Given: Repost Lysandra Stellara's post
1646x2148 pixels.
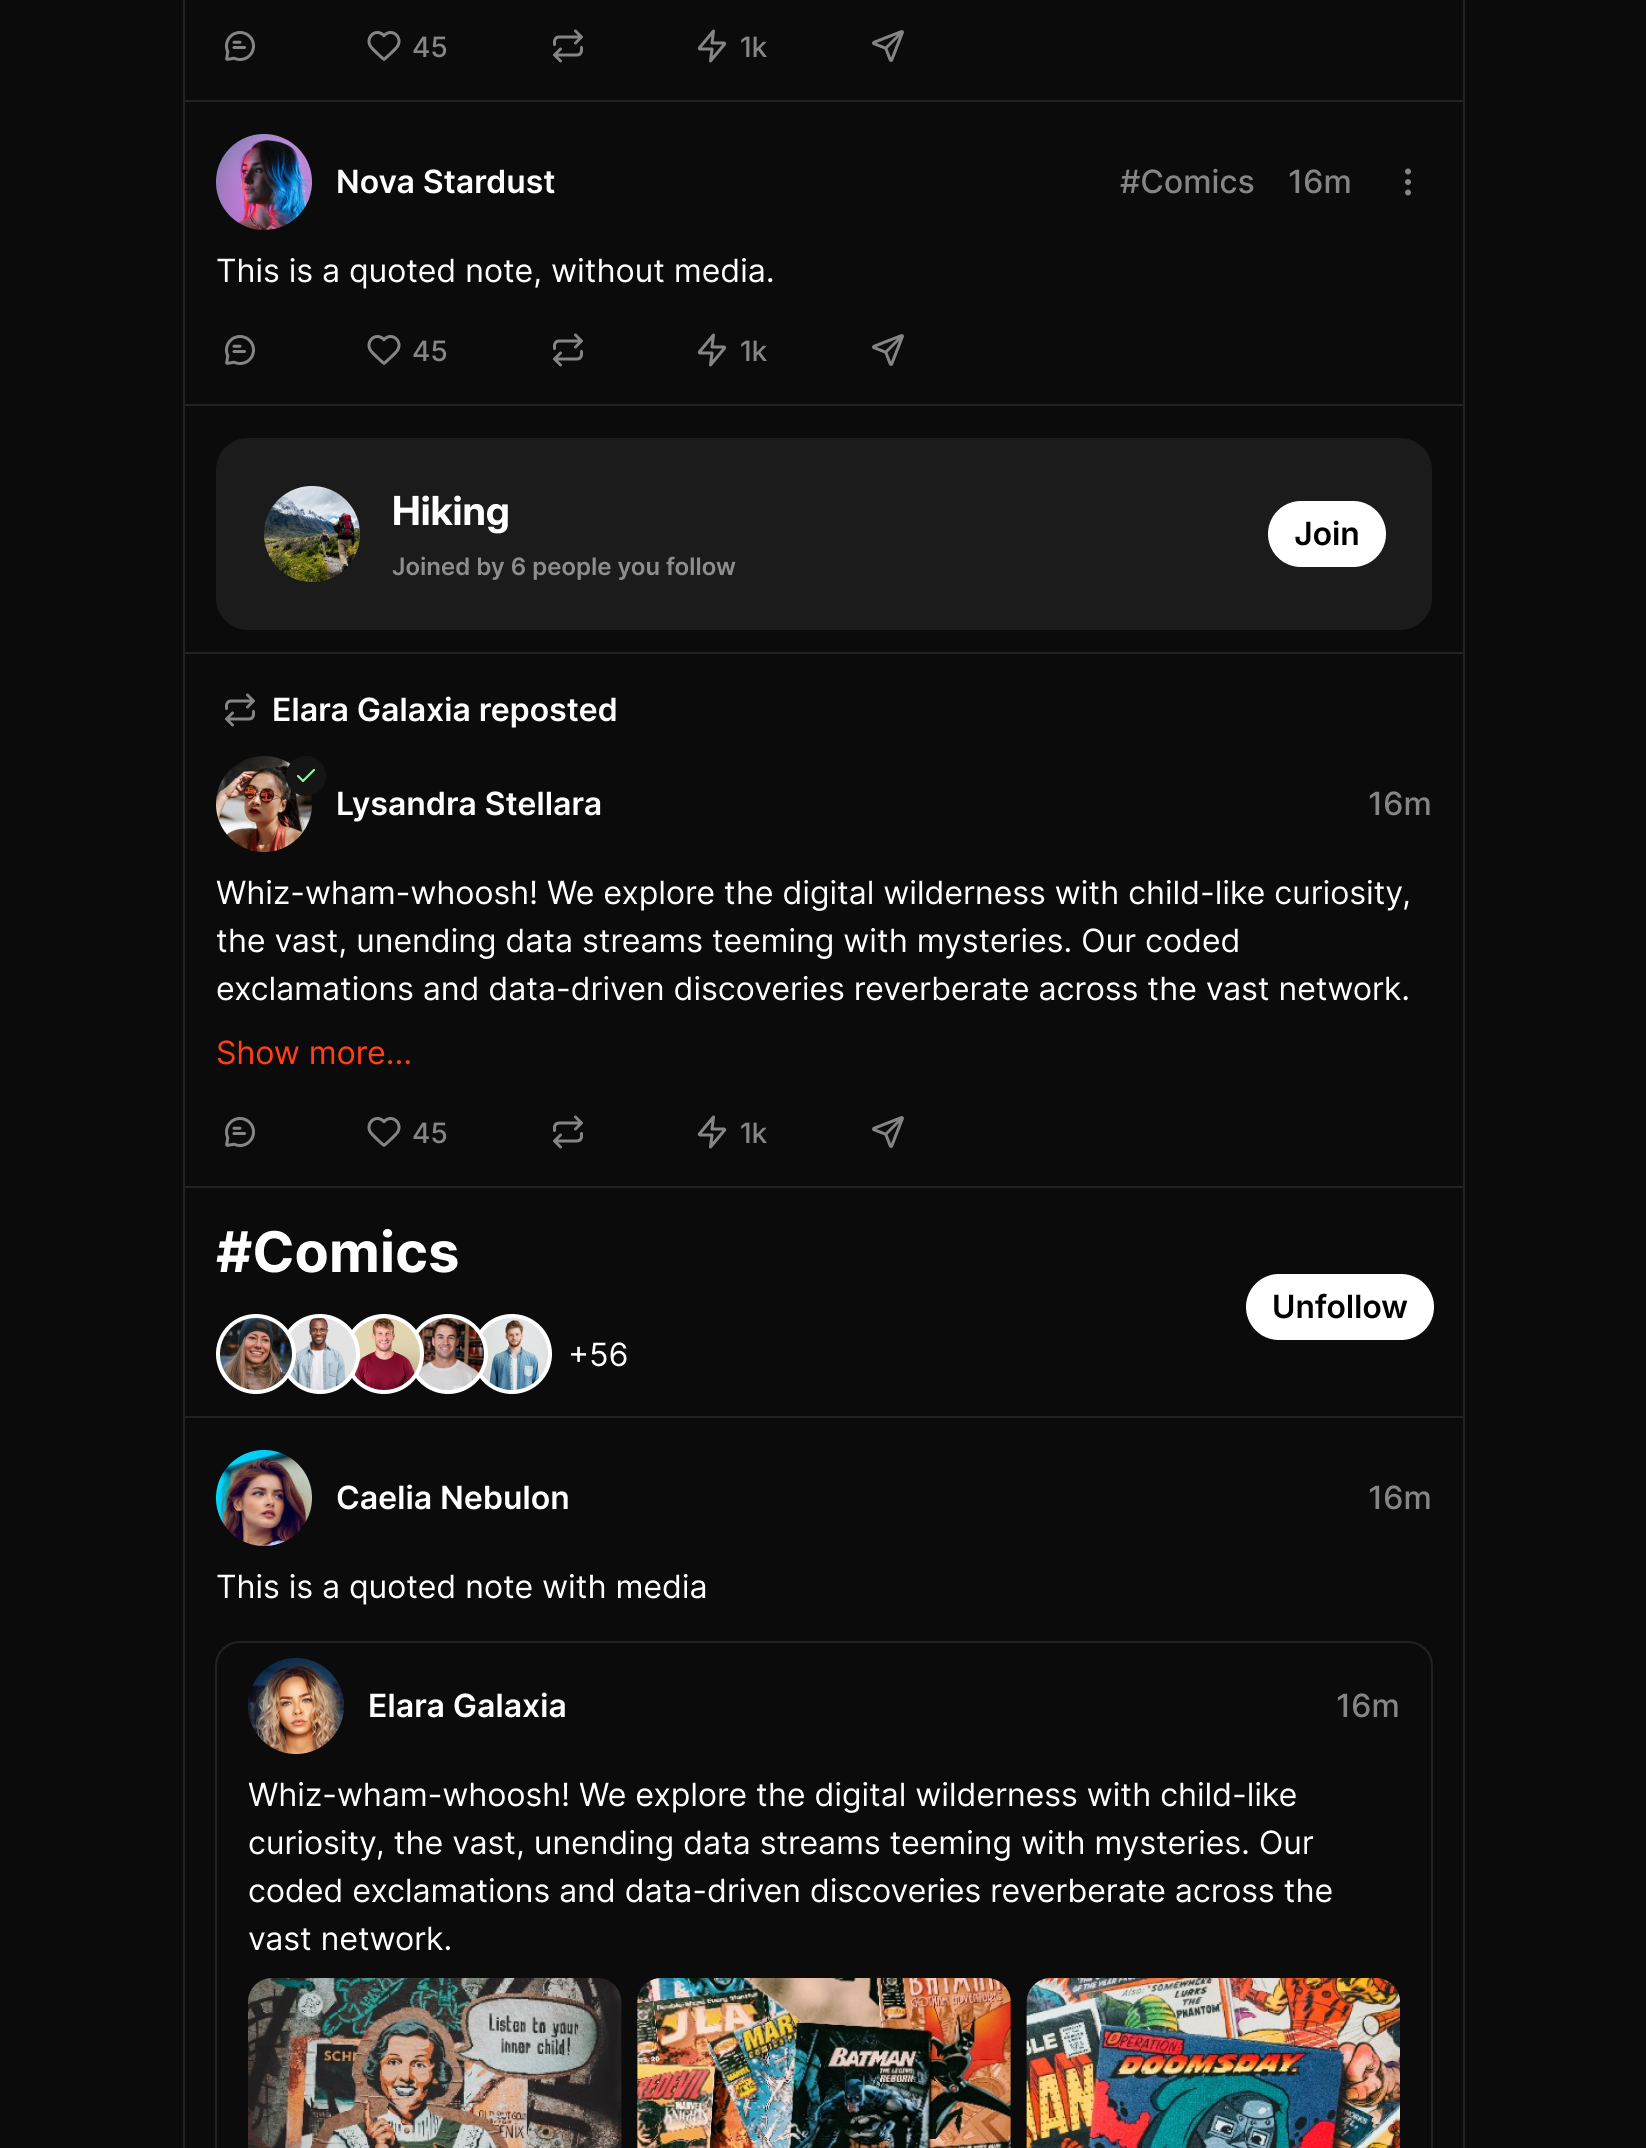Looking at the screenshot, I should [567, 1132].
